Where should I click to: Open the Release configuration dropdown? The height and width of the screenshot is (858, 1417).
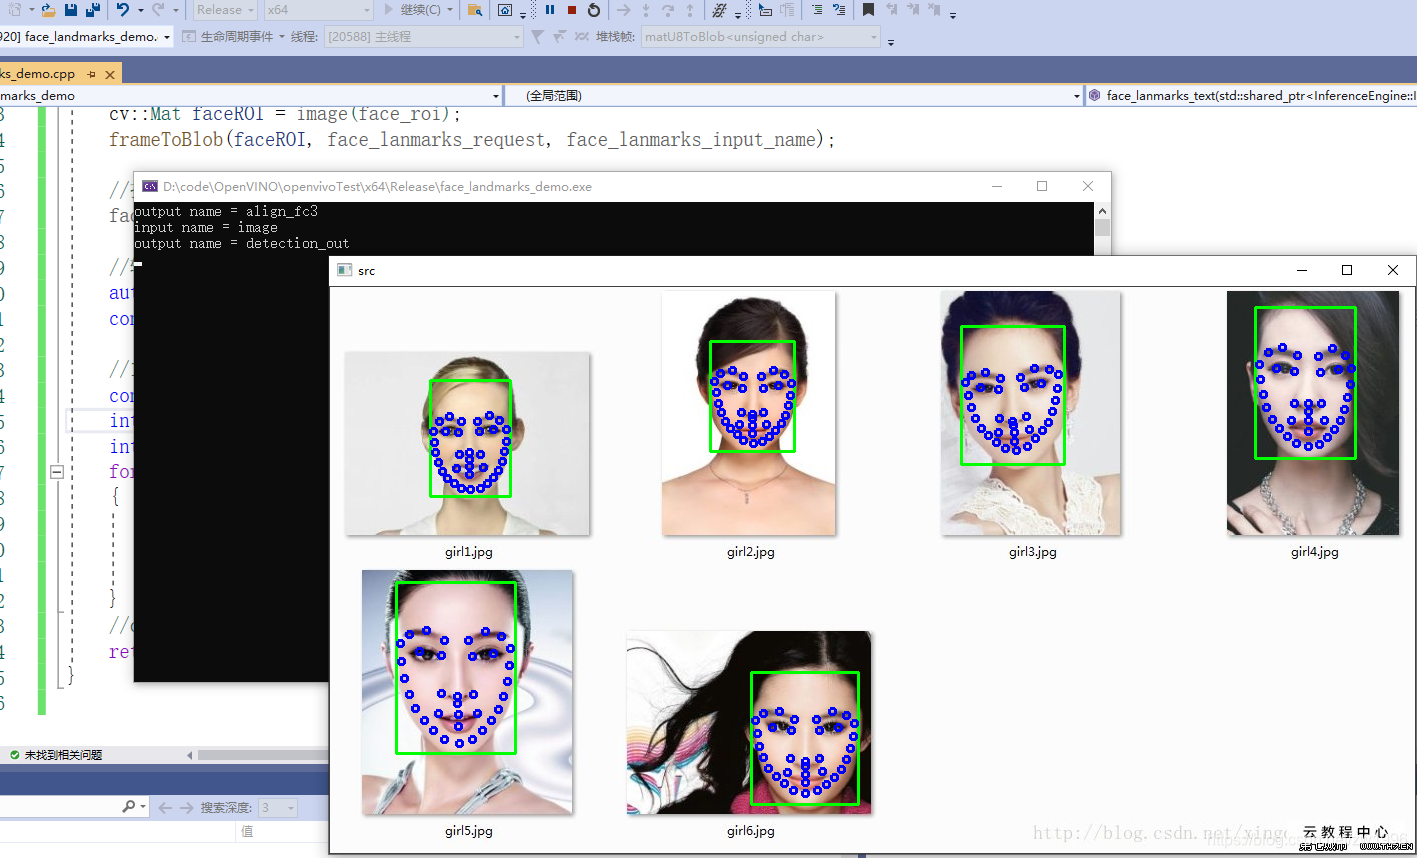pos(225,10)
